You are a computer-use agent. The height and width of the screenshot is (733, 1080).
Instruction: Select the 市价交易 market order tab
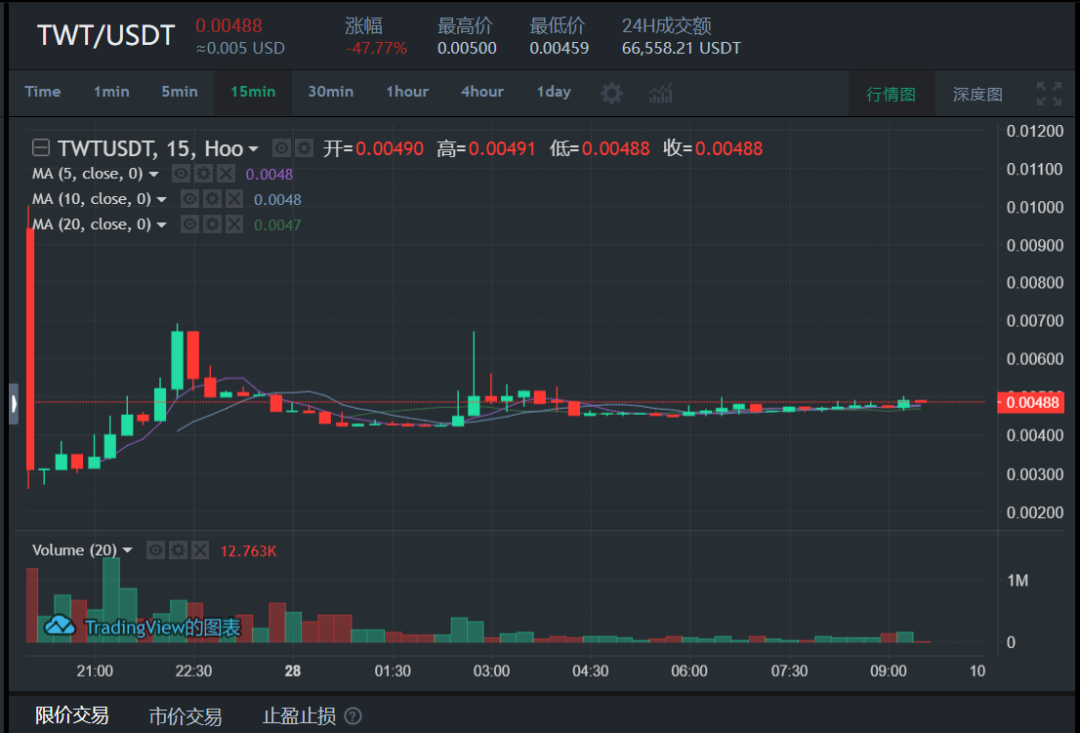coord(186,716)
